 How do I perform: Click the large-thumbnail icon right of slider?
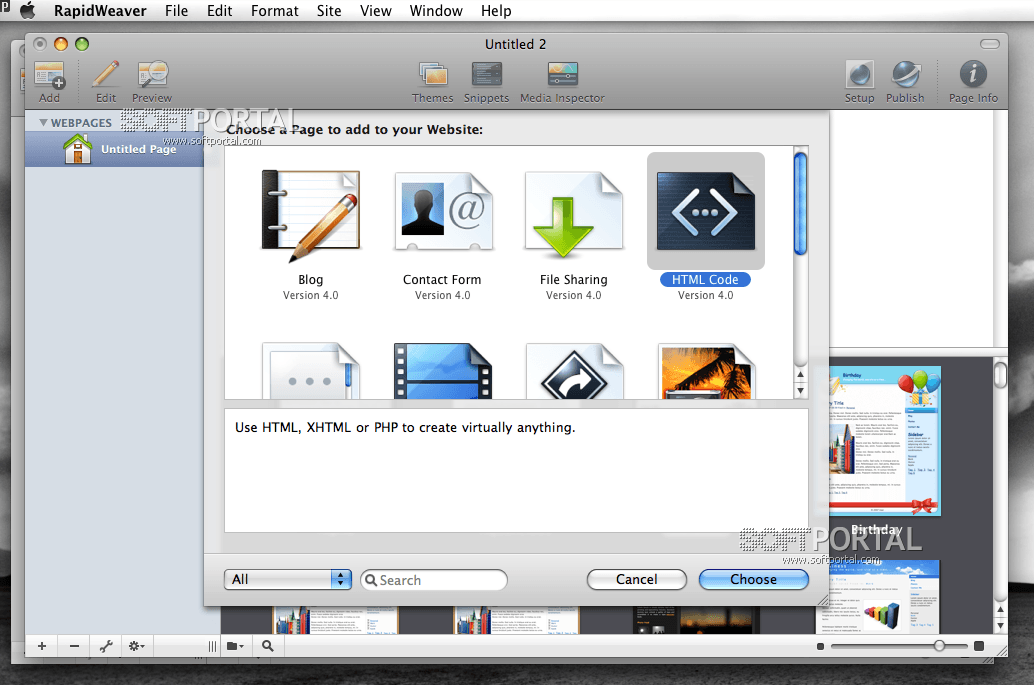pos(979,646)
